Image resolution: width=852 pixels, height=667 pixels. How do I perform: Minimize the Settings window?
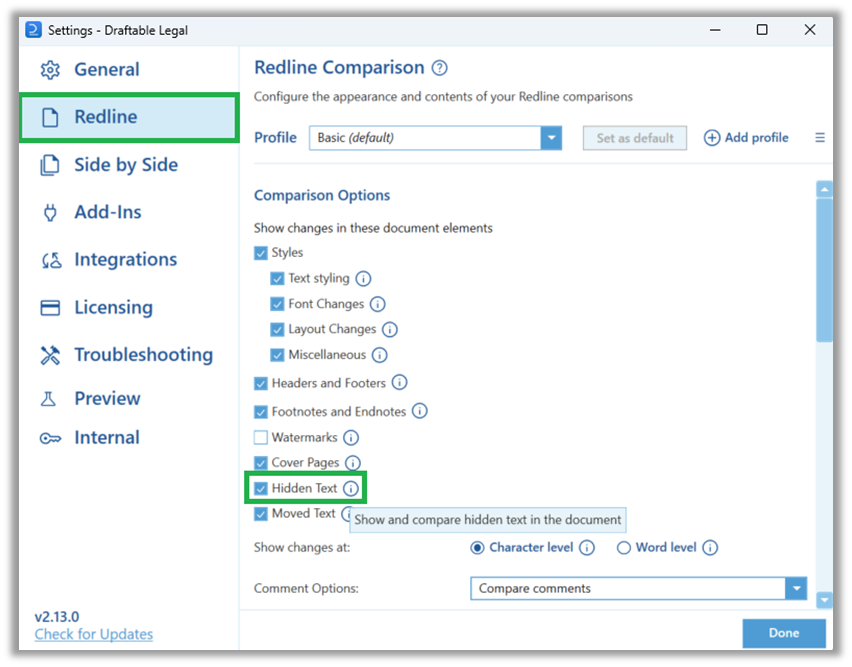click(715, 30)
